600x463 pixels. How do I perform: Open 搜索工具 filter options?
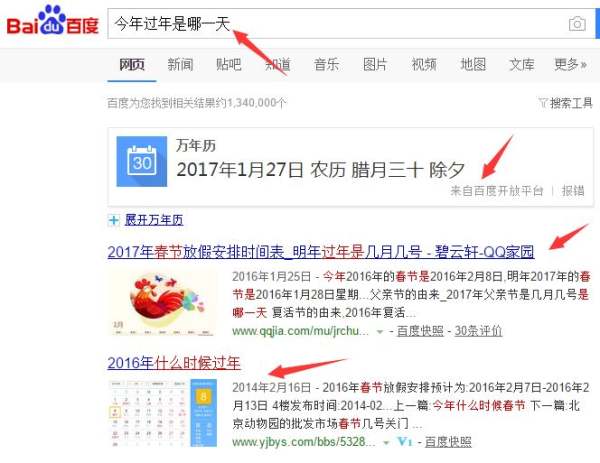(x=566, y=103)
